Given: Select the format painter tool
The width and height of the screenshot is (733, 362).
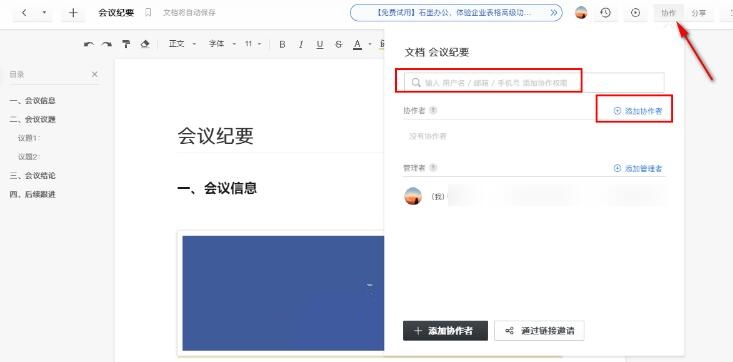Looking at the screenshot, I should tap(126, 44).
